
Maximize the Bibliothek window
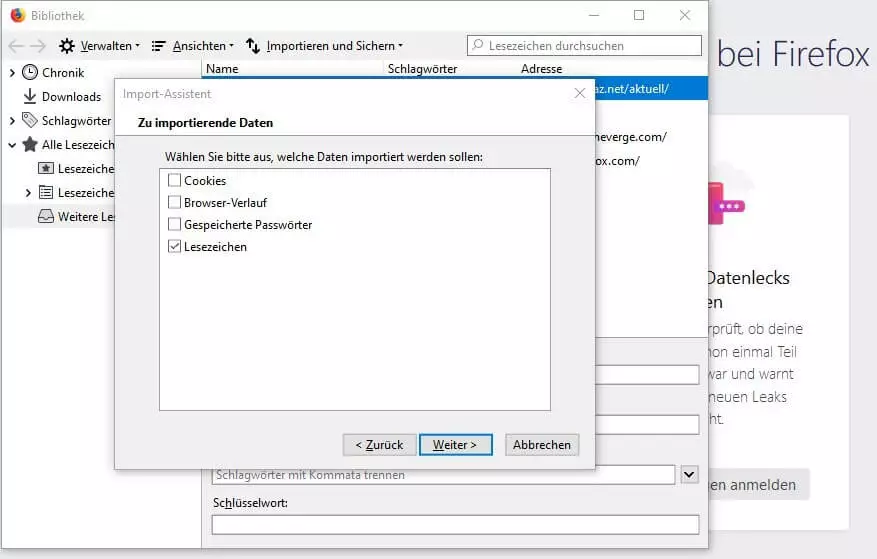639,15
